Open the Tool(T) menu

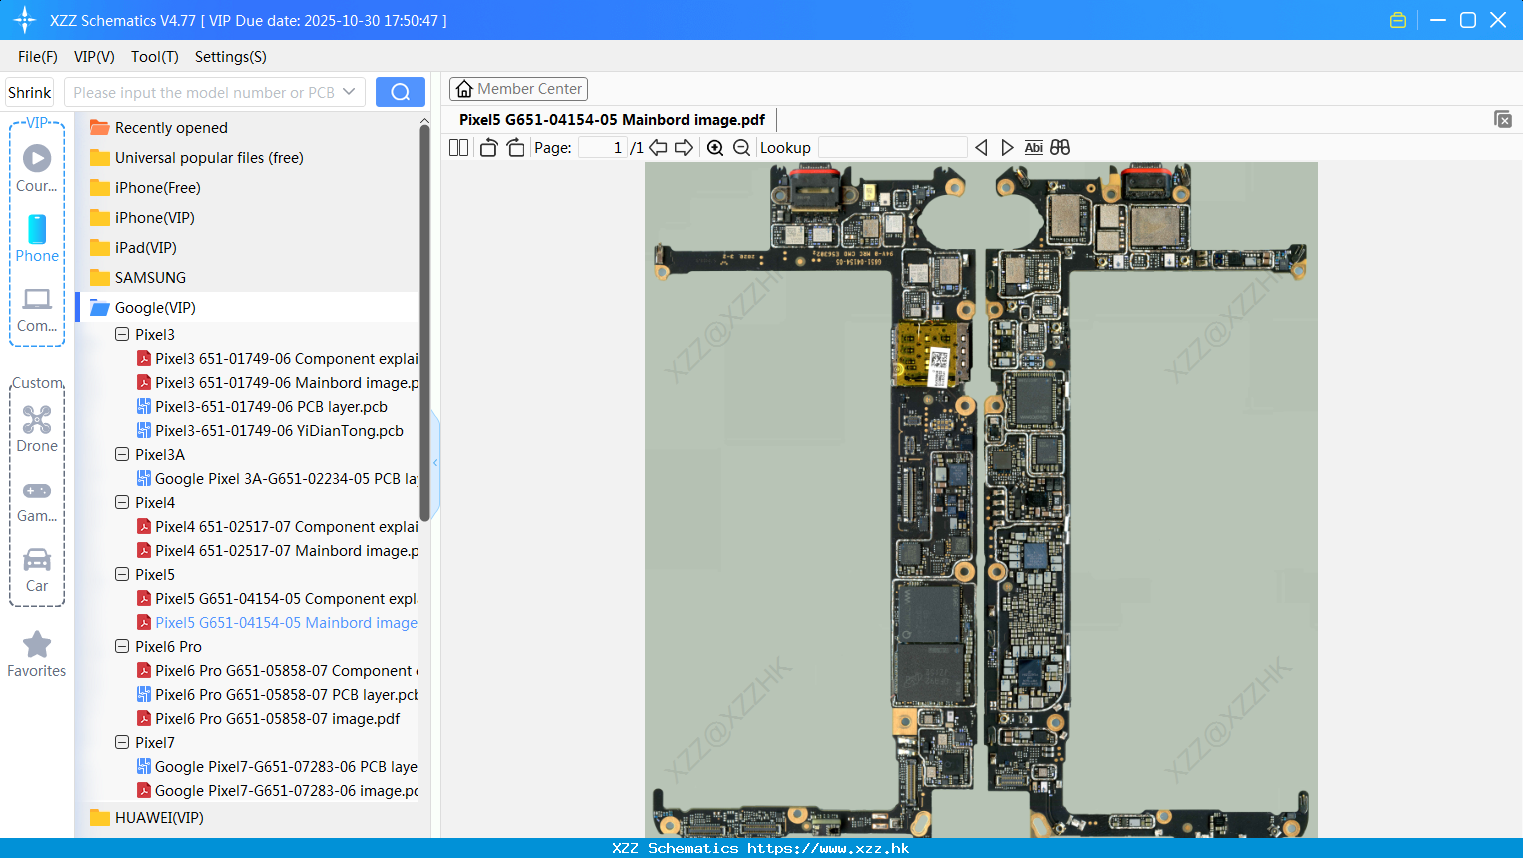(155, 57)
